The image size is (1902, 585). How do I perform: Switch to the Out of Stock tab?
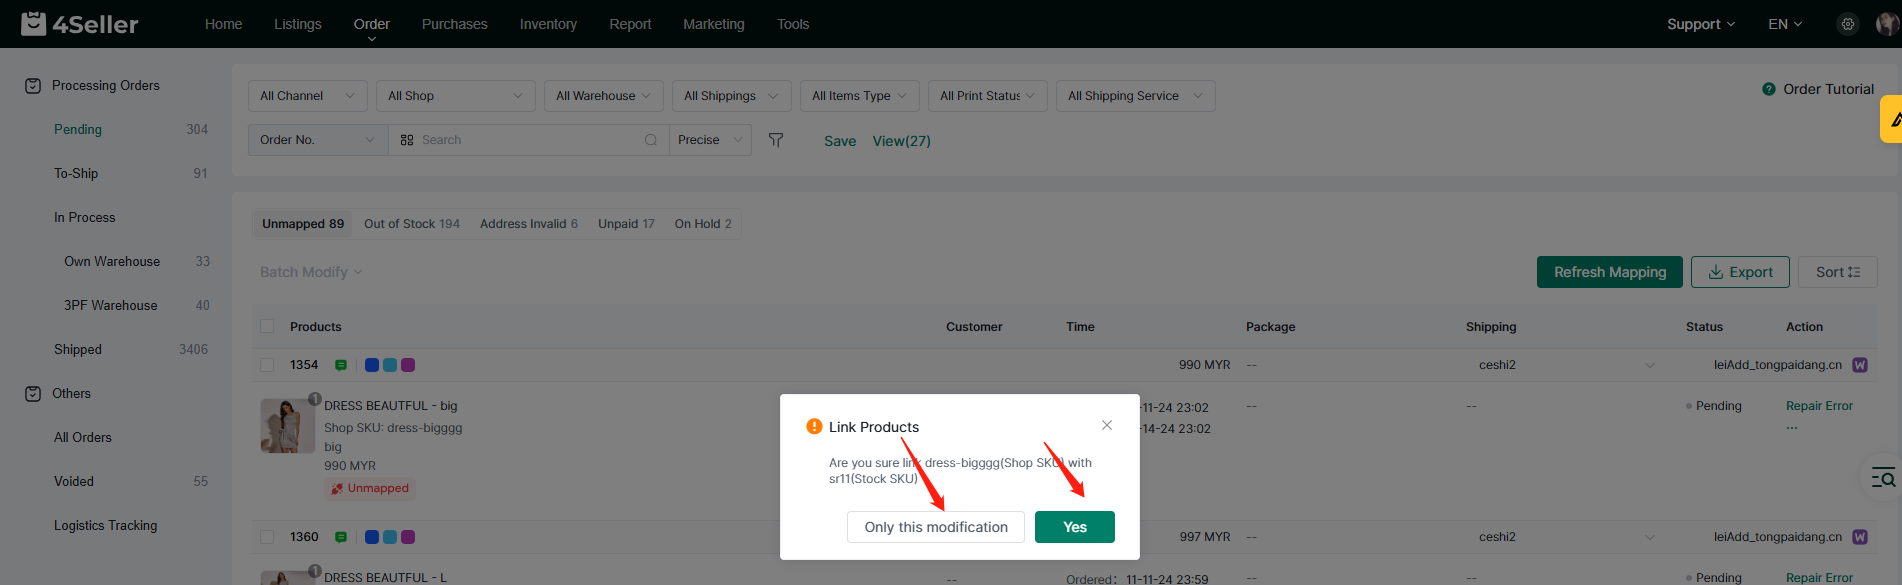(411, 224)
